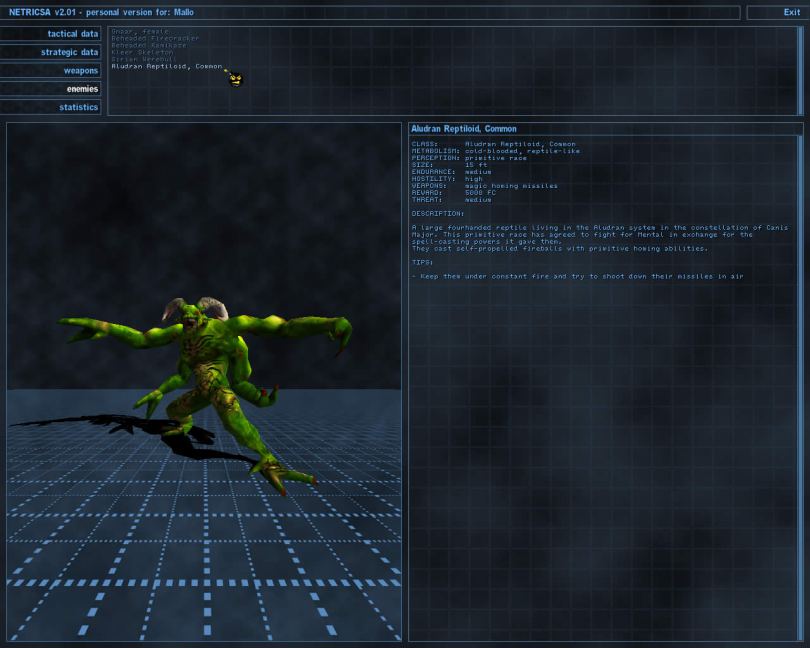Select Gnaar, Female from enemy list

(140, 31)
